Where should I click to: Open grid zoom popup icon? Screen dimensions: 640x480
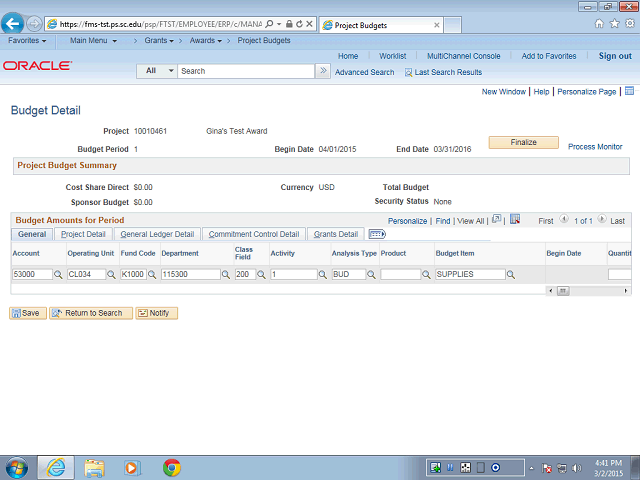[496, 219]
